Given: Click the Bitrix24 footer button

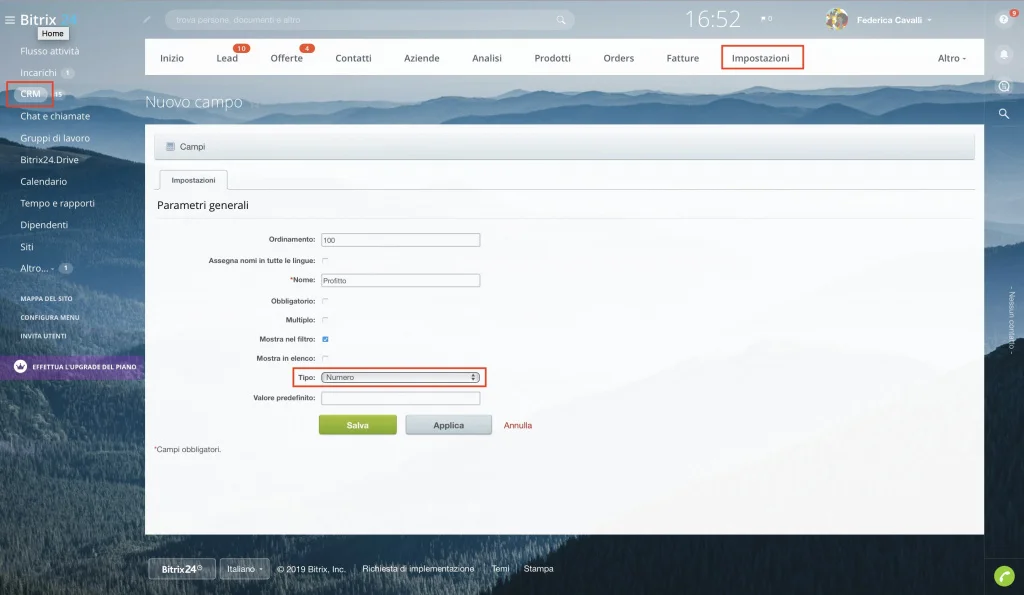Looking at the screenshot, I should [x=182, y=569].
